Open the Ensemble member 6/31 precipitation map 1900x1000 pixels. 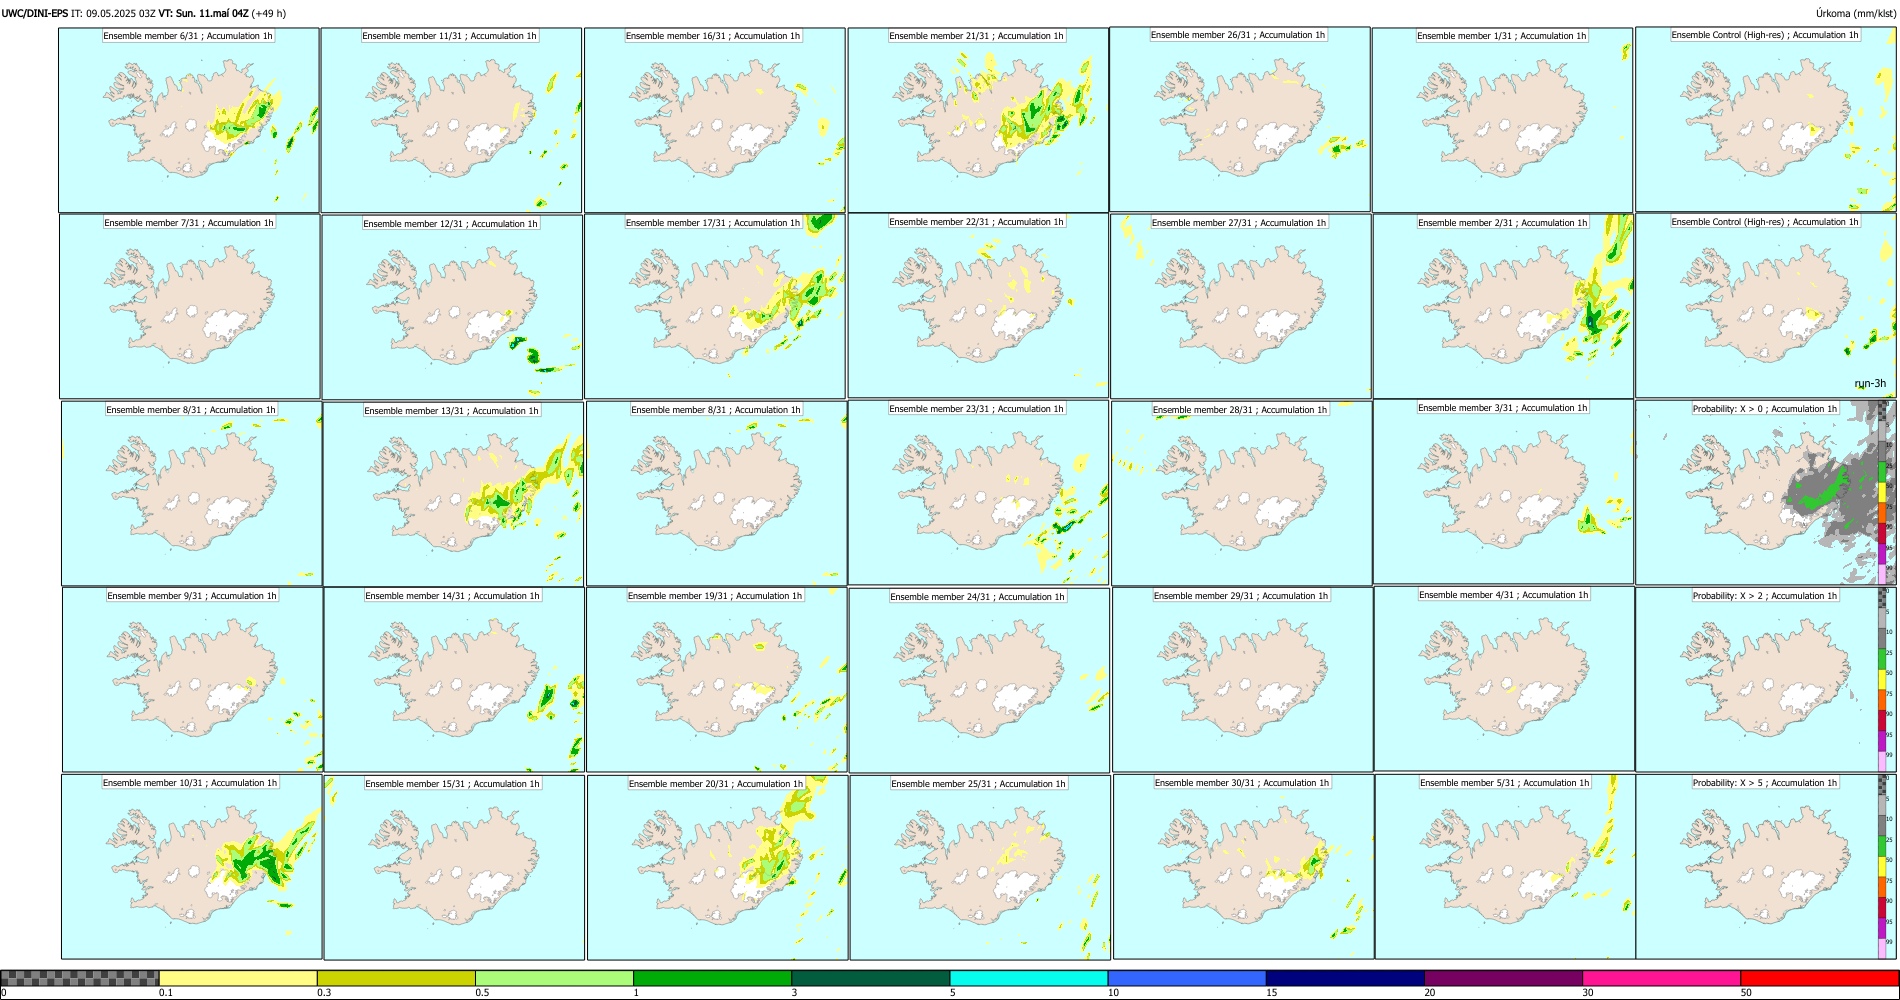189,120
